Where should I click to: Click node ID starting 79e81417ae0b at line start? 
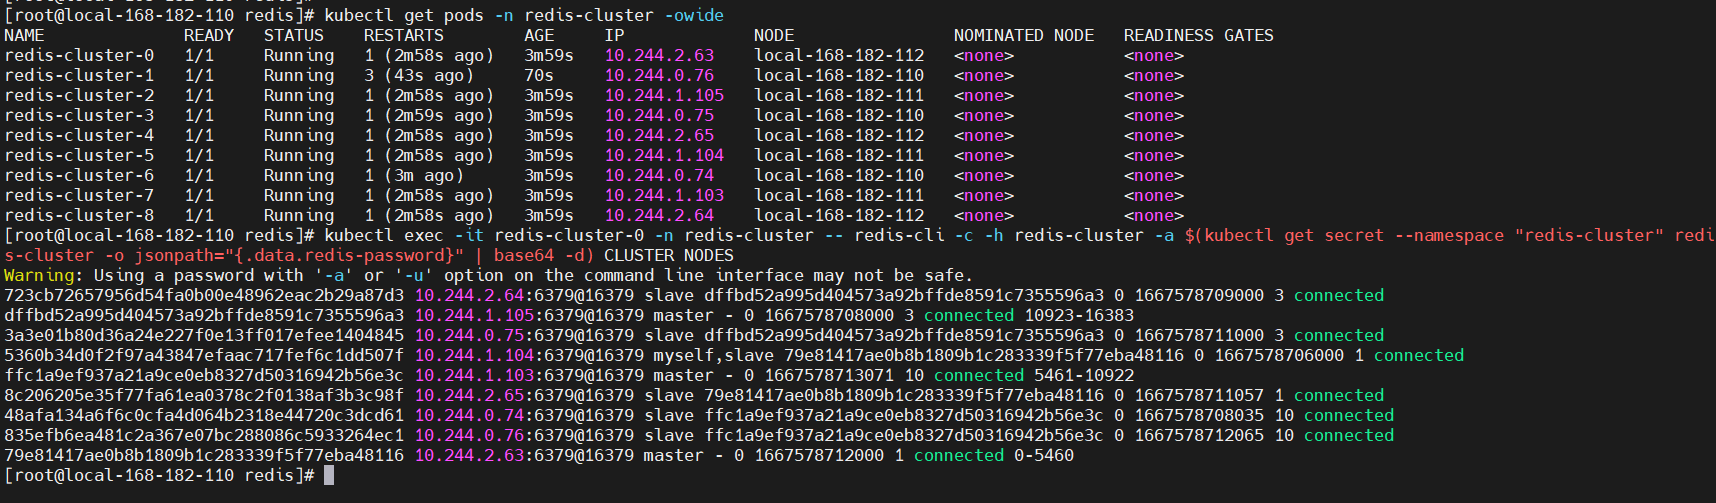point(204,455)
